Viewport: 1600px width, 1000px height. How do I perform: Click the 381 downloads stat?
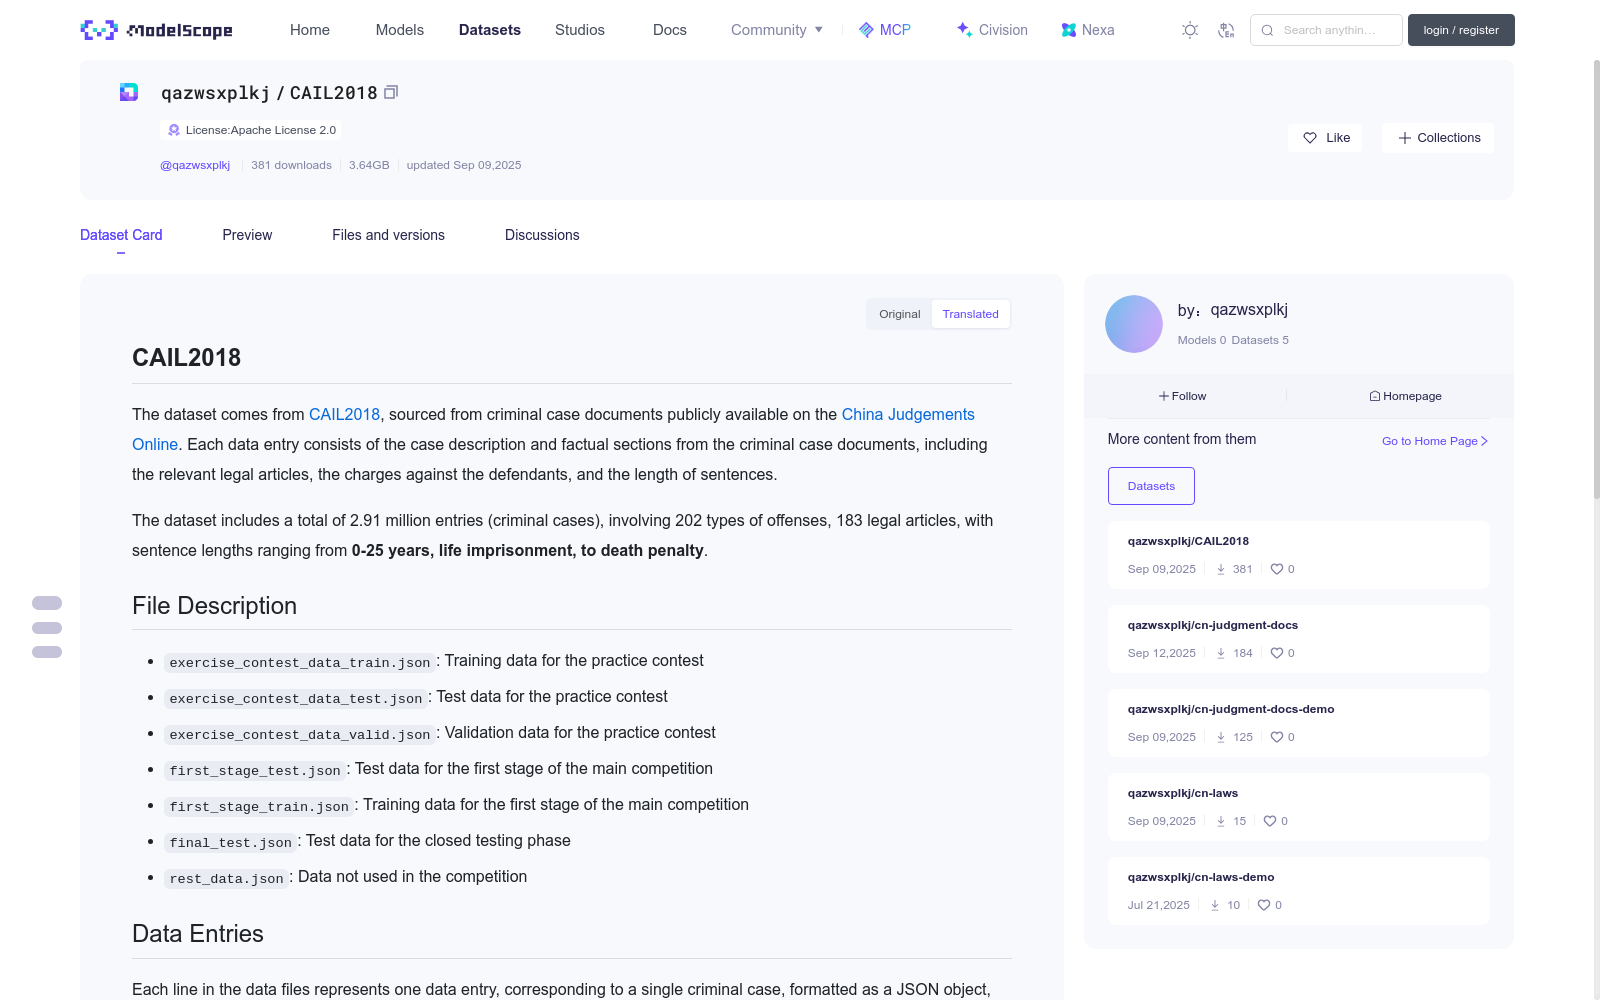(x=291, y=165)
